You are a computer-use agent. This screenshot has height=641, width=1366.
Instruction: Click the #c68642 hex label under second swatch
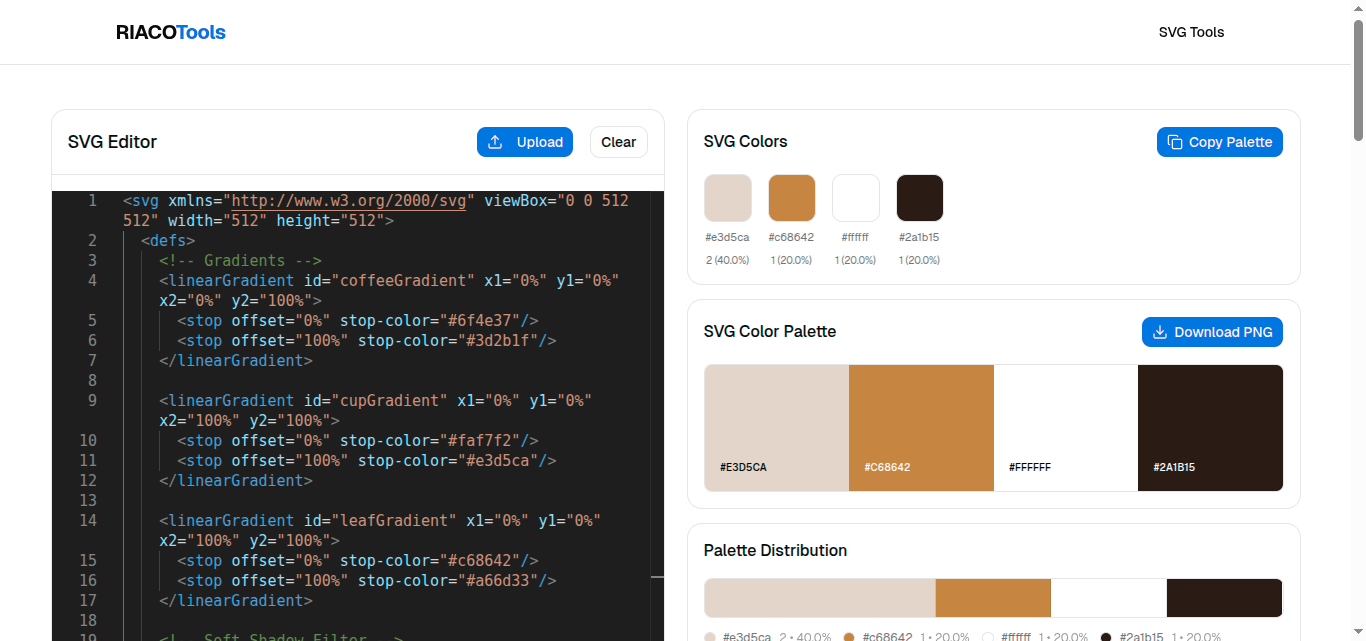(x=791, y=237)
